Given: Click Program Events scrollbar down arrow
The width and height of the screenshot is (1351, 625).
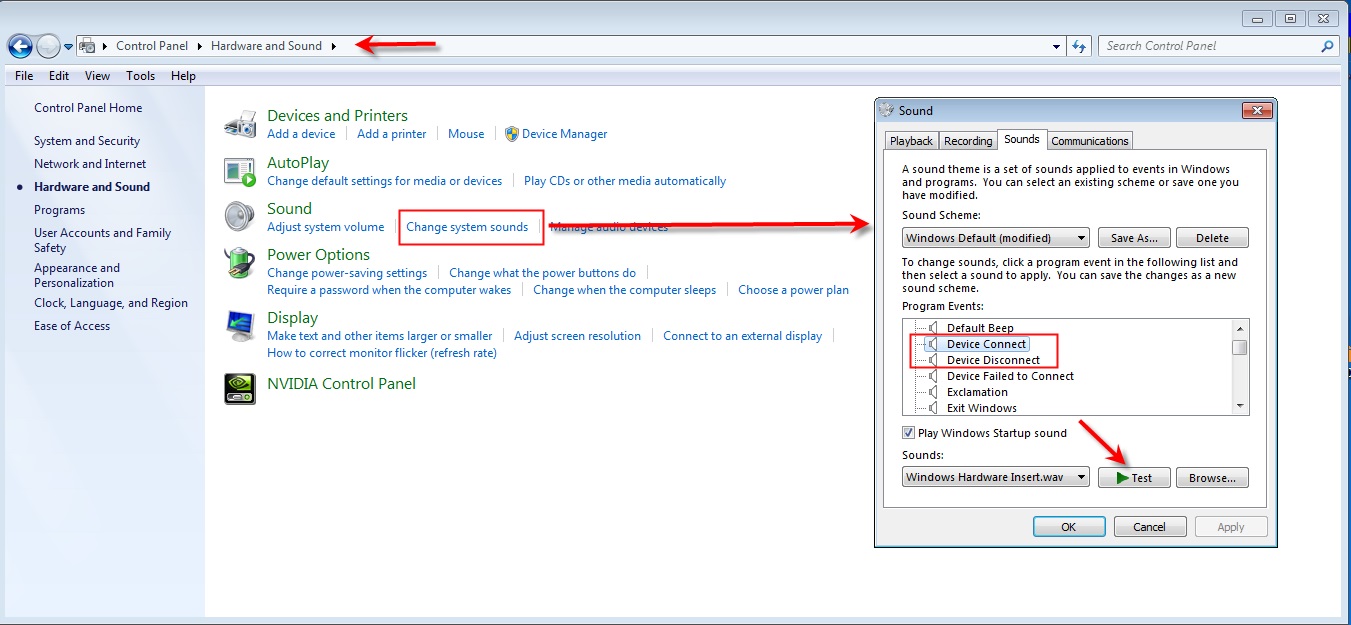Looking at the screenshot, I should point(1240,407).
